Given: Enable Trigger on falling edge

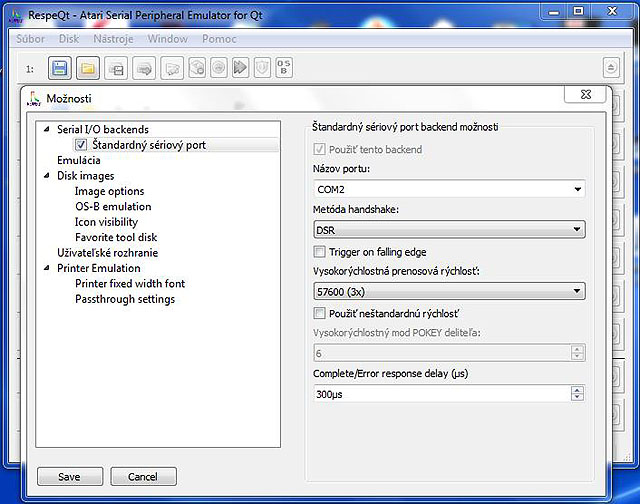Looking at the screenshot, I should (319, 252).
